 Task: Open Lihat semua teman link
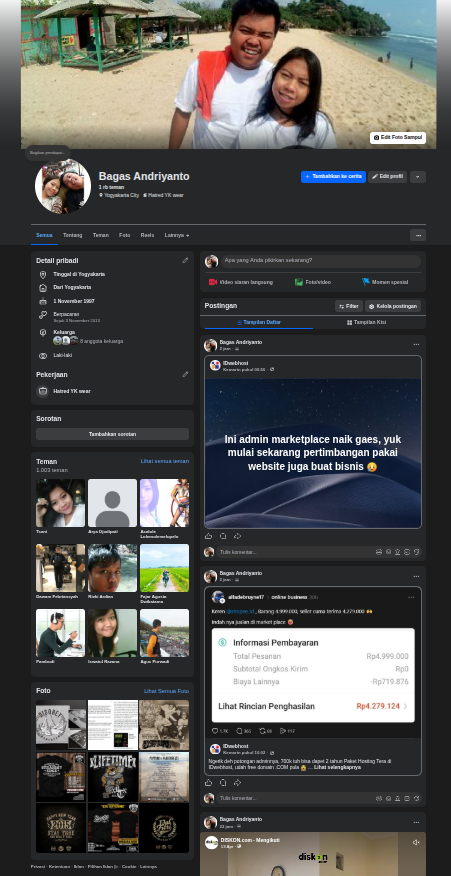point(165,461)
